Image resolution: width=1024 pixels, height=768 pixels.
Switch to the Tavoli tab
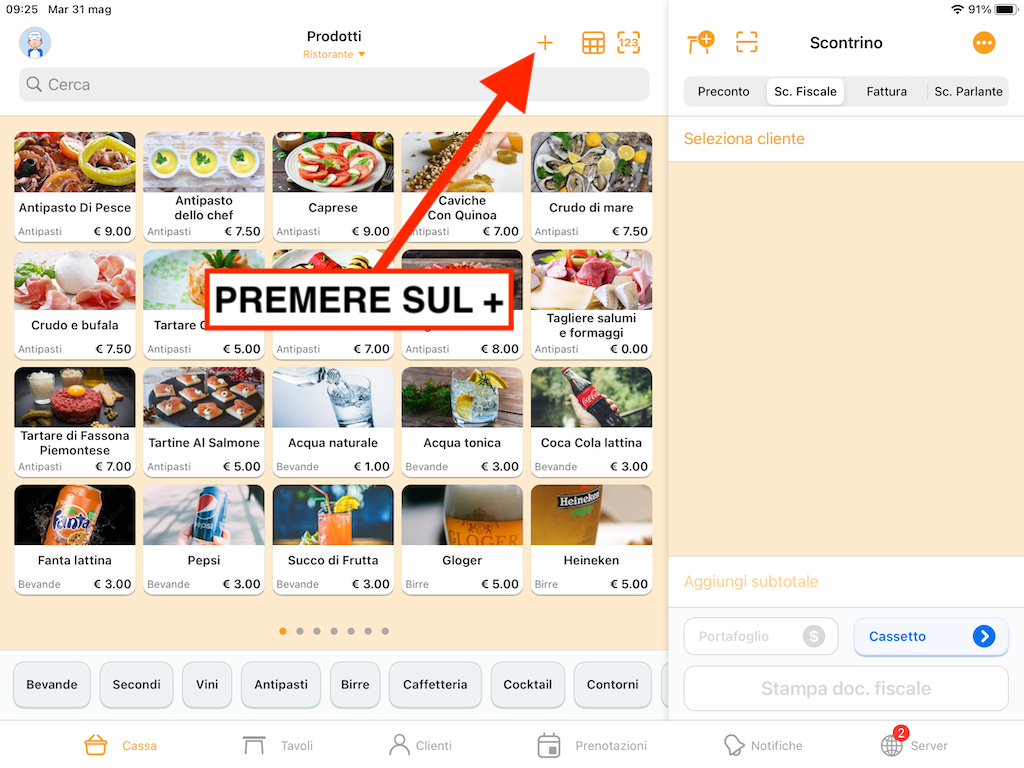tap(278, 745)
